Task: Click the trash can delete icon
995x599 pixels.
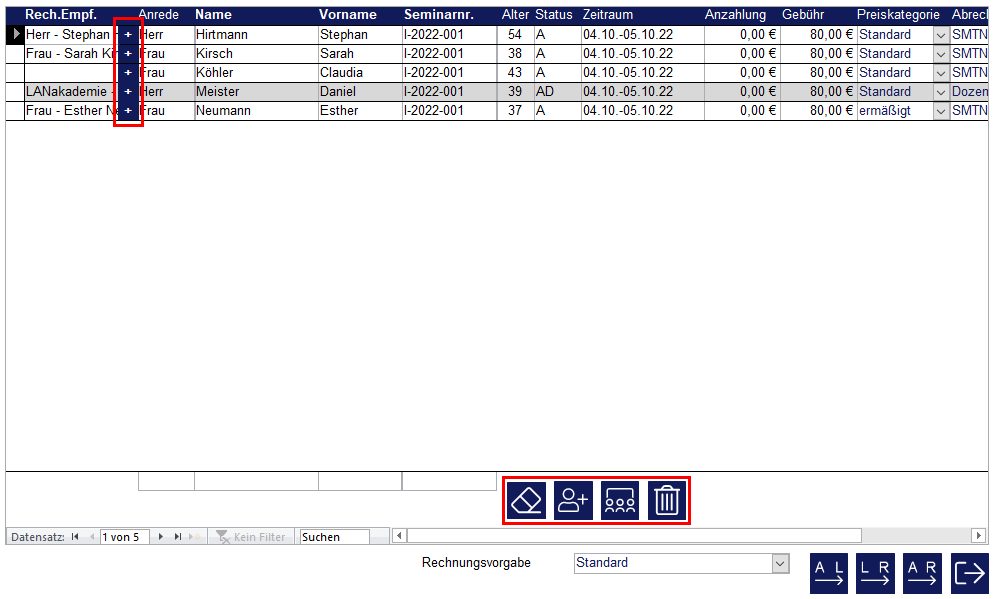Action: tap(667, 500)
